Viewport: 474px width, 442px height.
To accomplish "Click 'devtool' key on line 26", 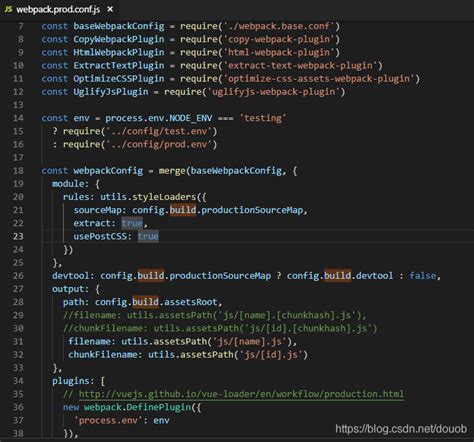I will tap(71, 276).
